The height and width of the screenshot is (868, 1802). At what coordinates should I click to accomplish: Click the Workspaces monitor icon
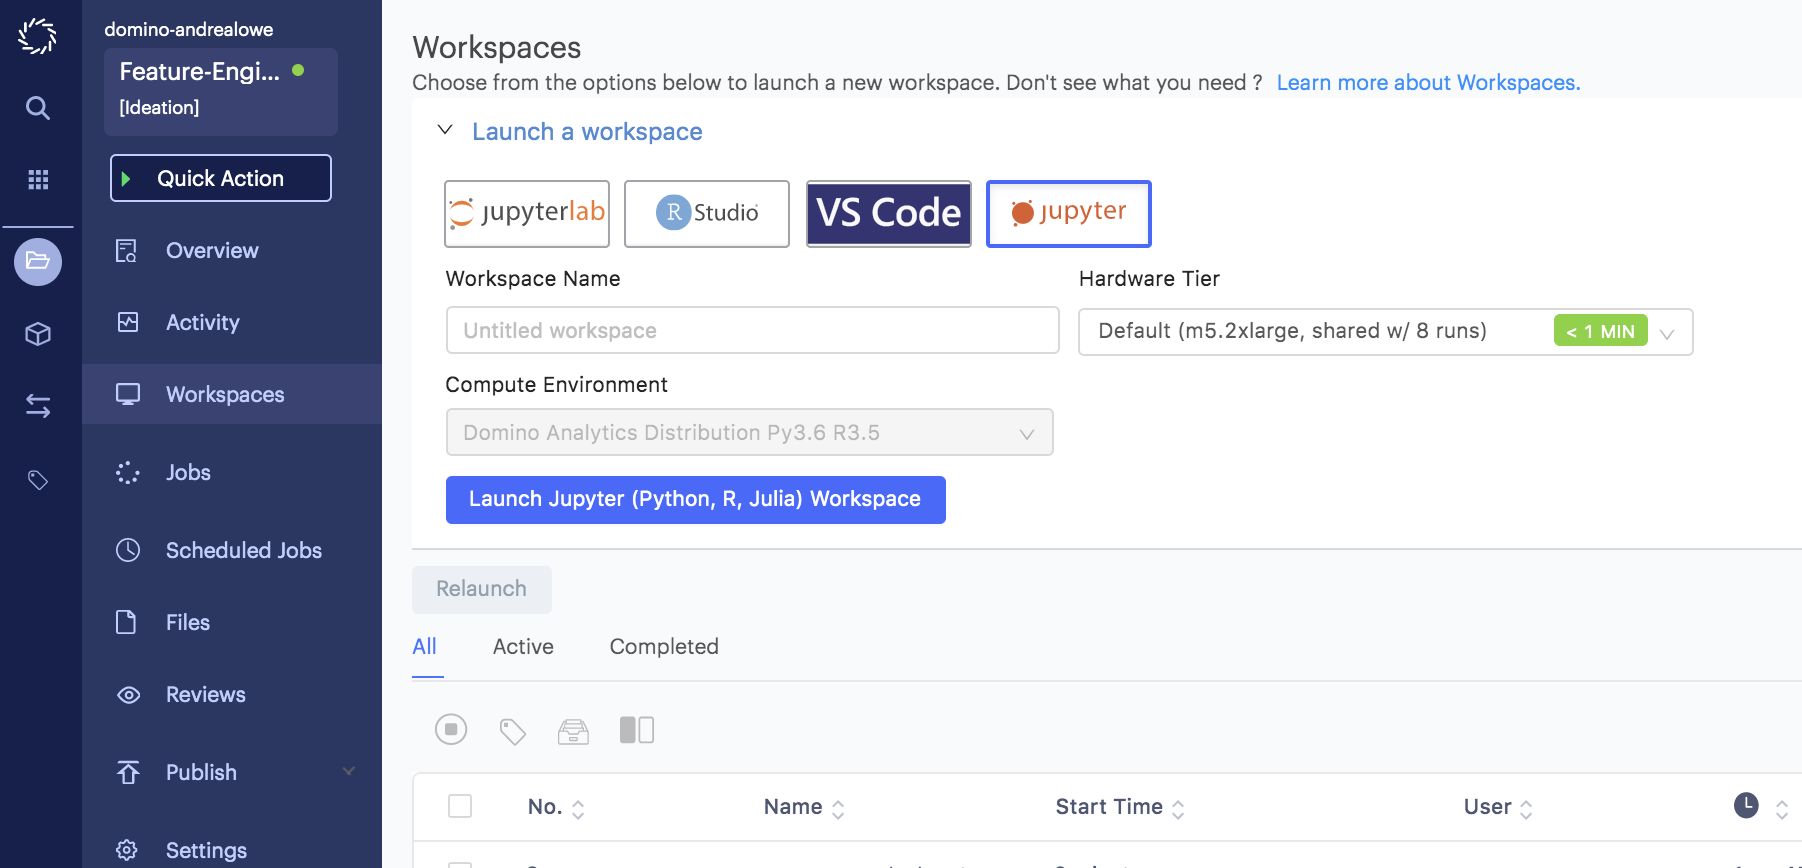pos(128,394)
